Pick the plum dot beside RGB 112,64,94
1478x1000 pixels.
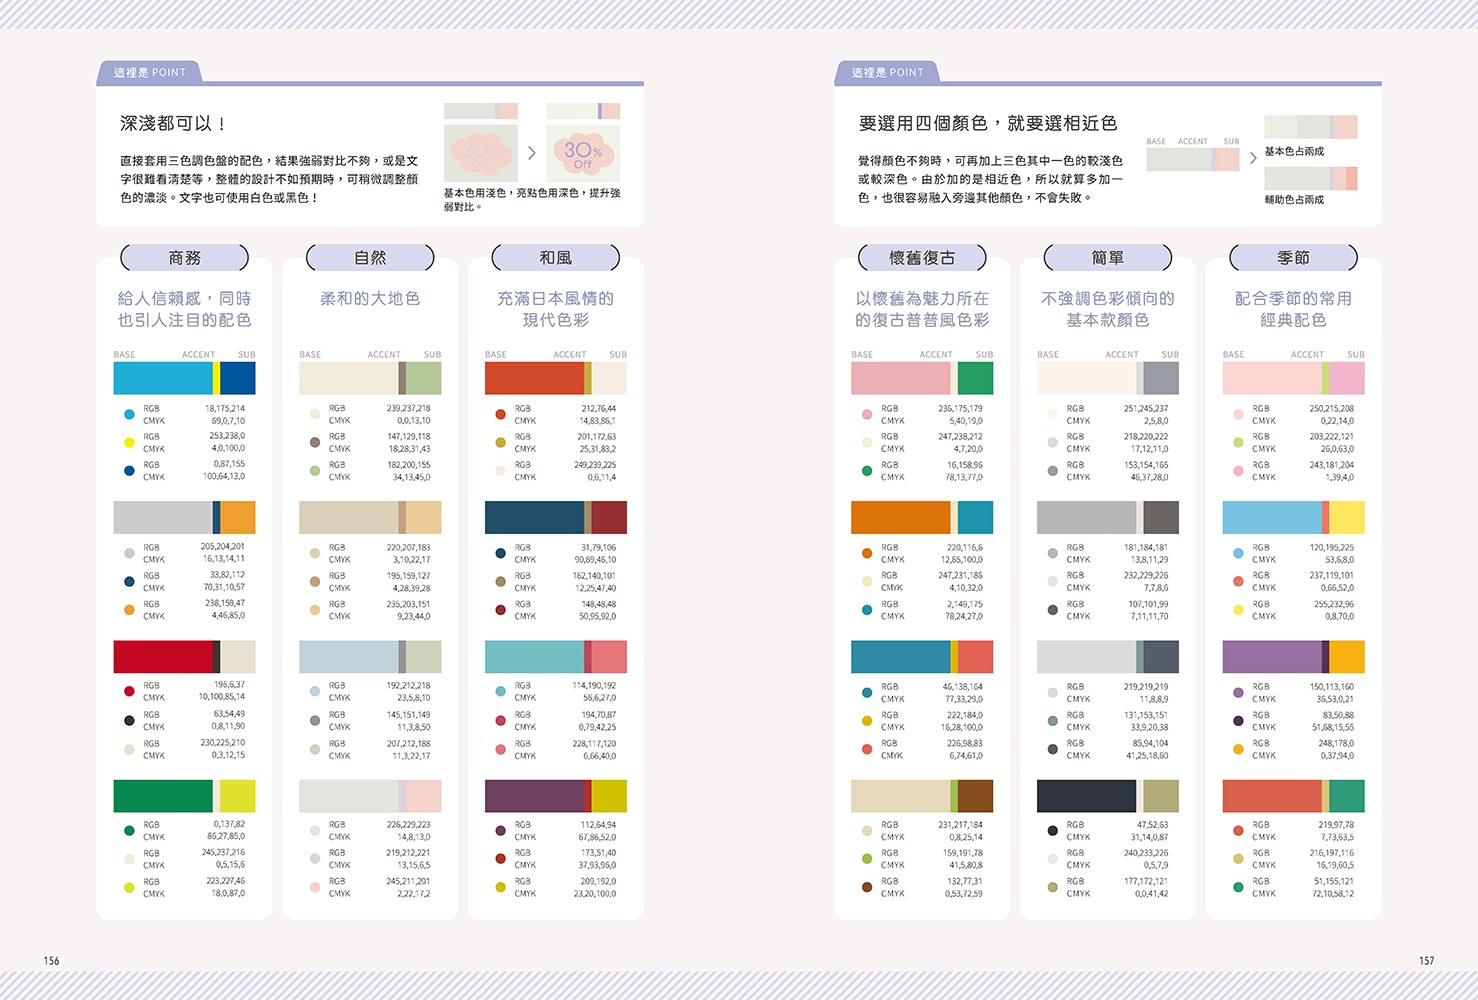click(501, 830)
